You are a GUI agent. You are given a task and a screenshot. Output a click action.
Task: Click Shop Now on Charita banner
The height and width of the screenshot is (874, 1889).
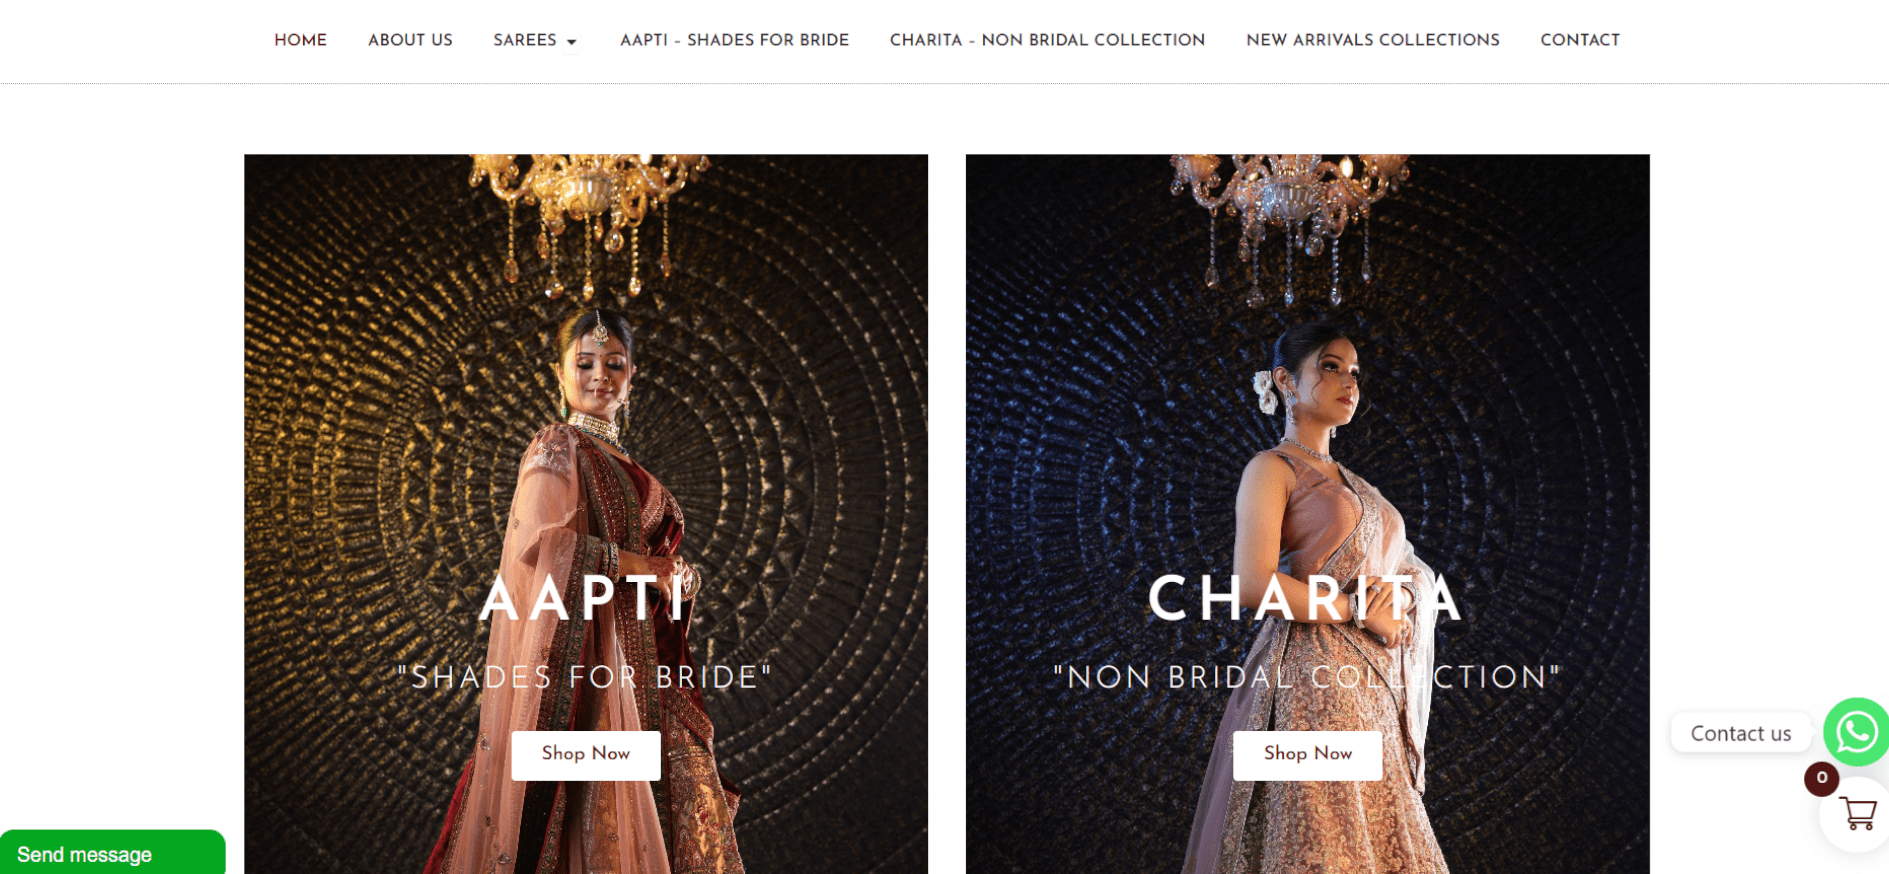click(x=1307, y=755)
